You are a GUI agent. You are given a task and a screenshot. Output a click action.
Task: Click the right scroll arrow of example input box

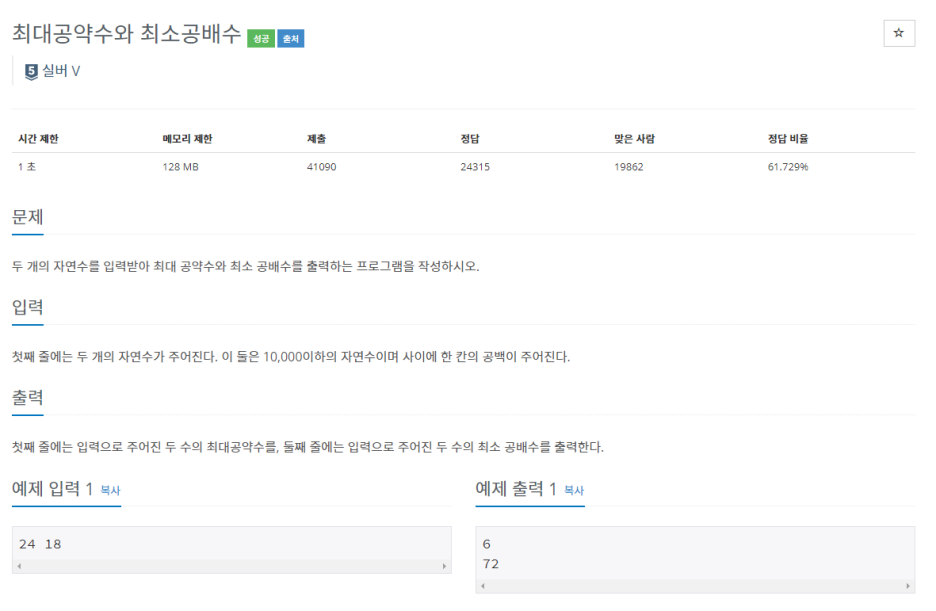pyautogui.click(x=444, y=566)
